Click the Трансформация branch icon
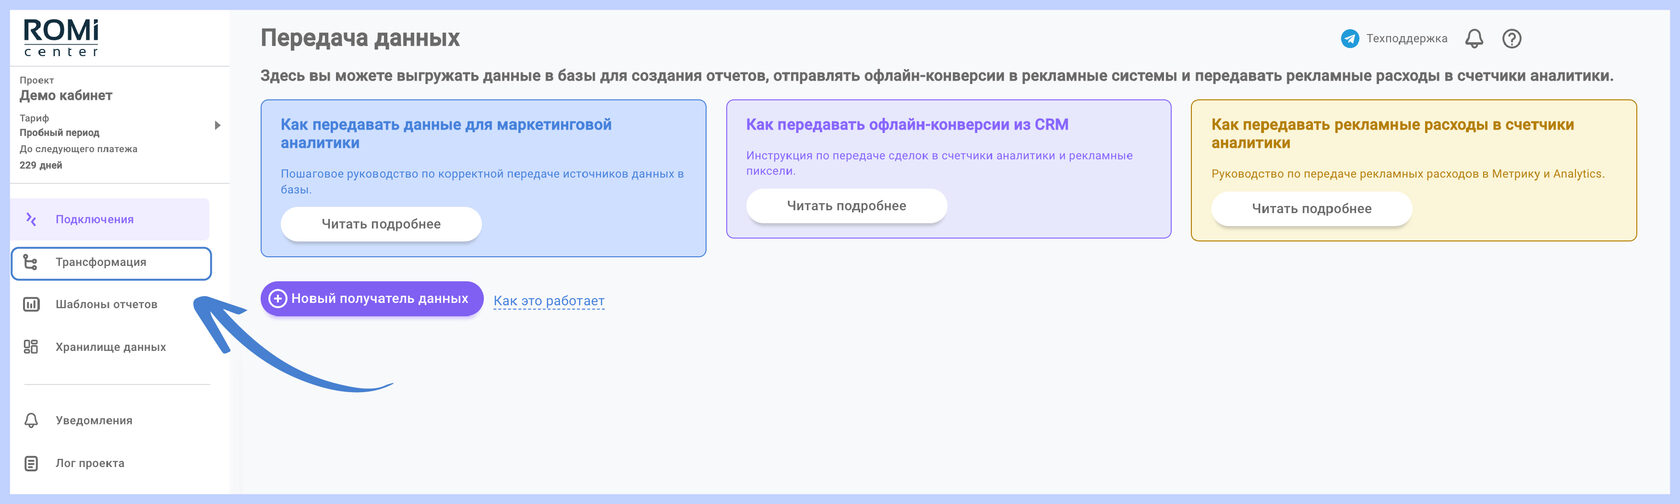This screenshot has height=504, width=1680. click(x=31, y=262)
